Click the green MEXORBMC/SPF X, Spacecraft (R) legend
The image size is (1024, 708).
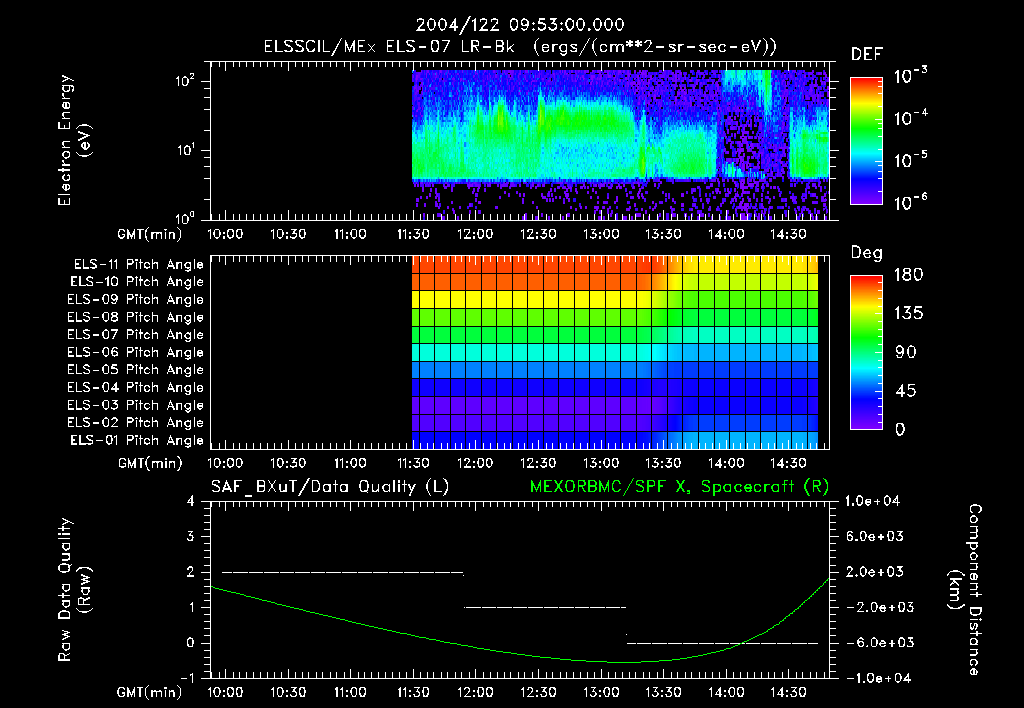coord(679,487)
